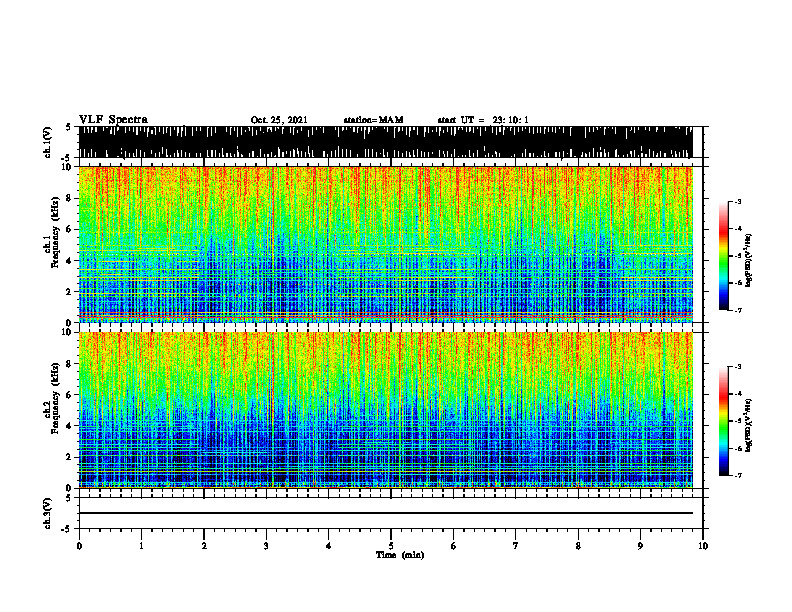Image resolution: width=792 pixels, height=612 pixels.
Task: Click the 'station=MAM' header label
Action: click(373, 120)
